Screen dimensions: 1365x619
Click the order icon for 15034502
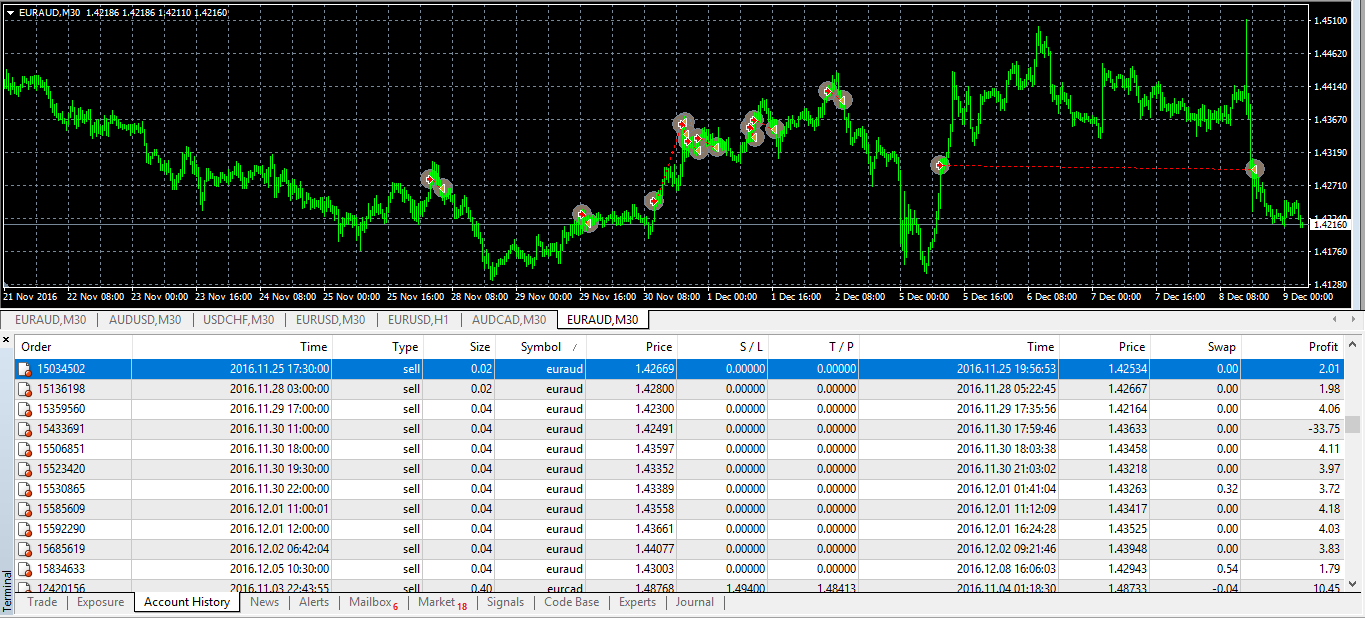25,369
